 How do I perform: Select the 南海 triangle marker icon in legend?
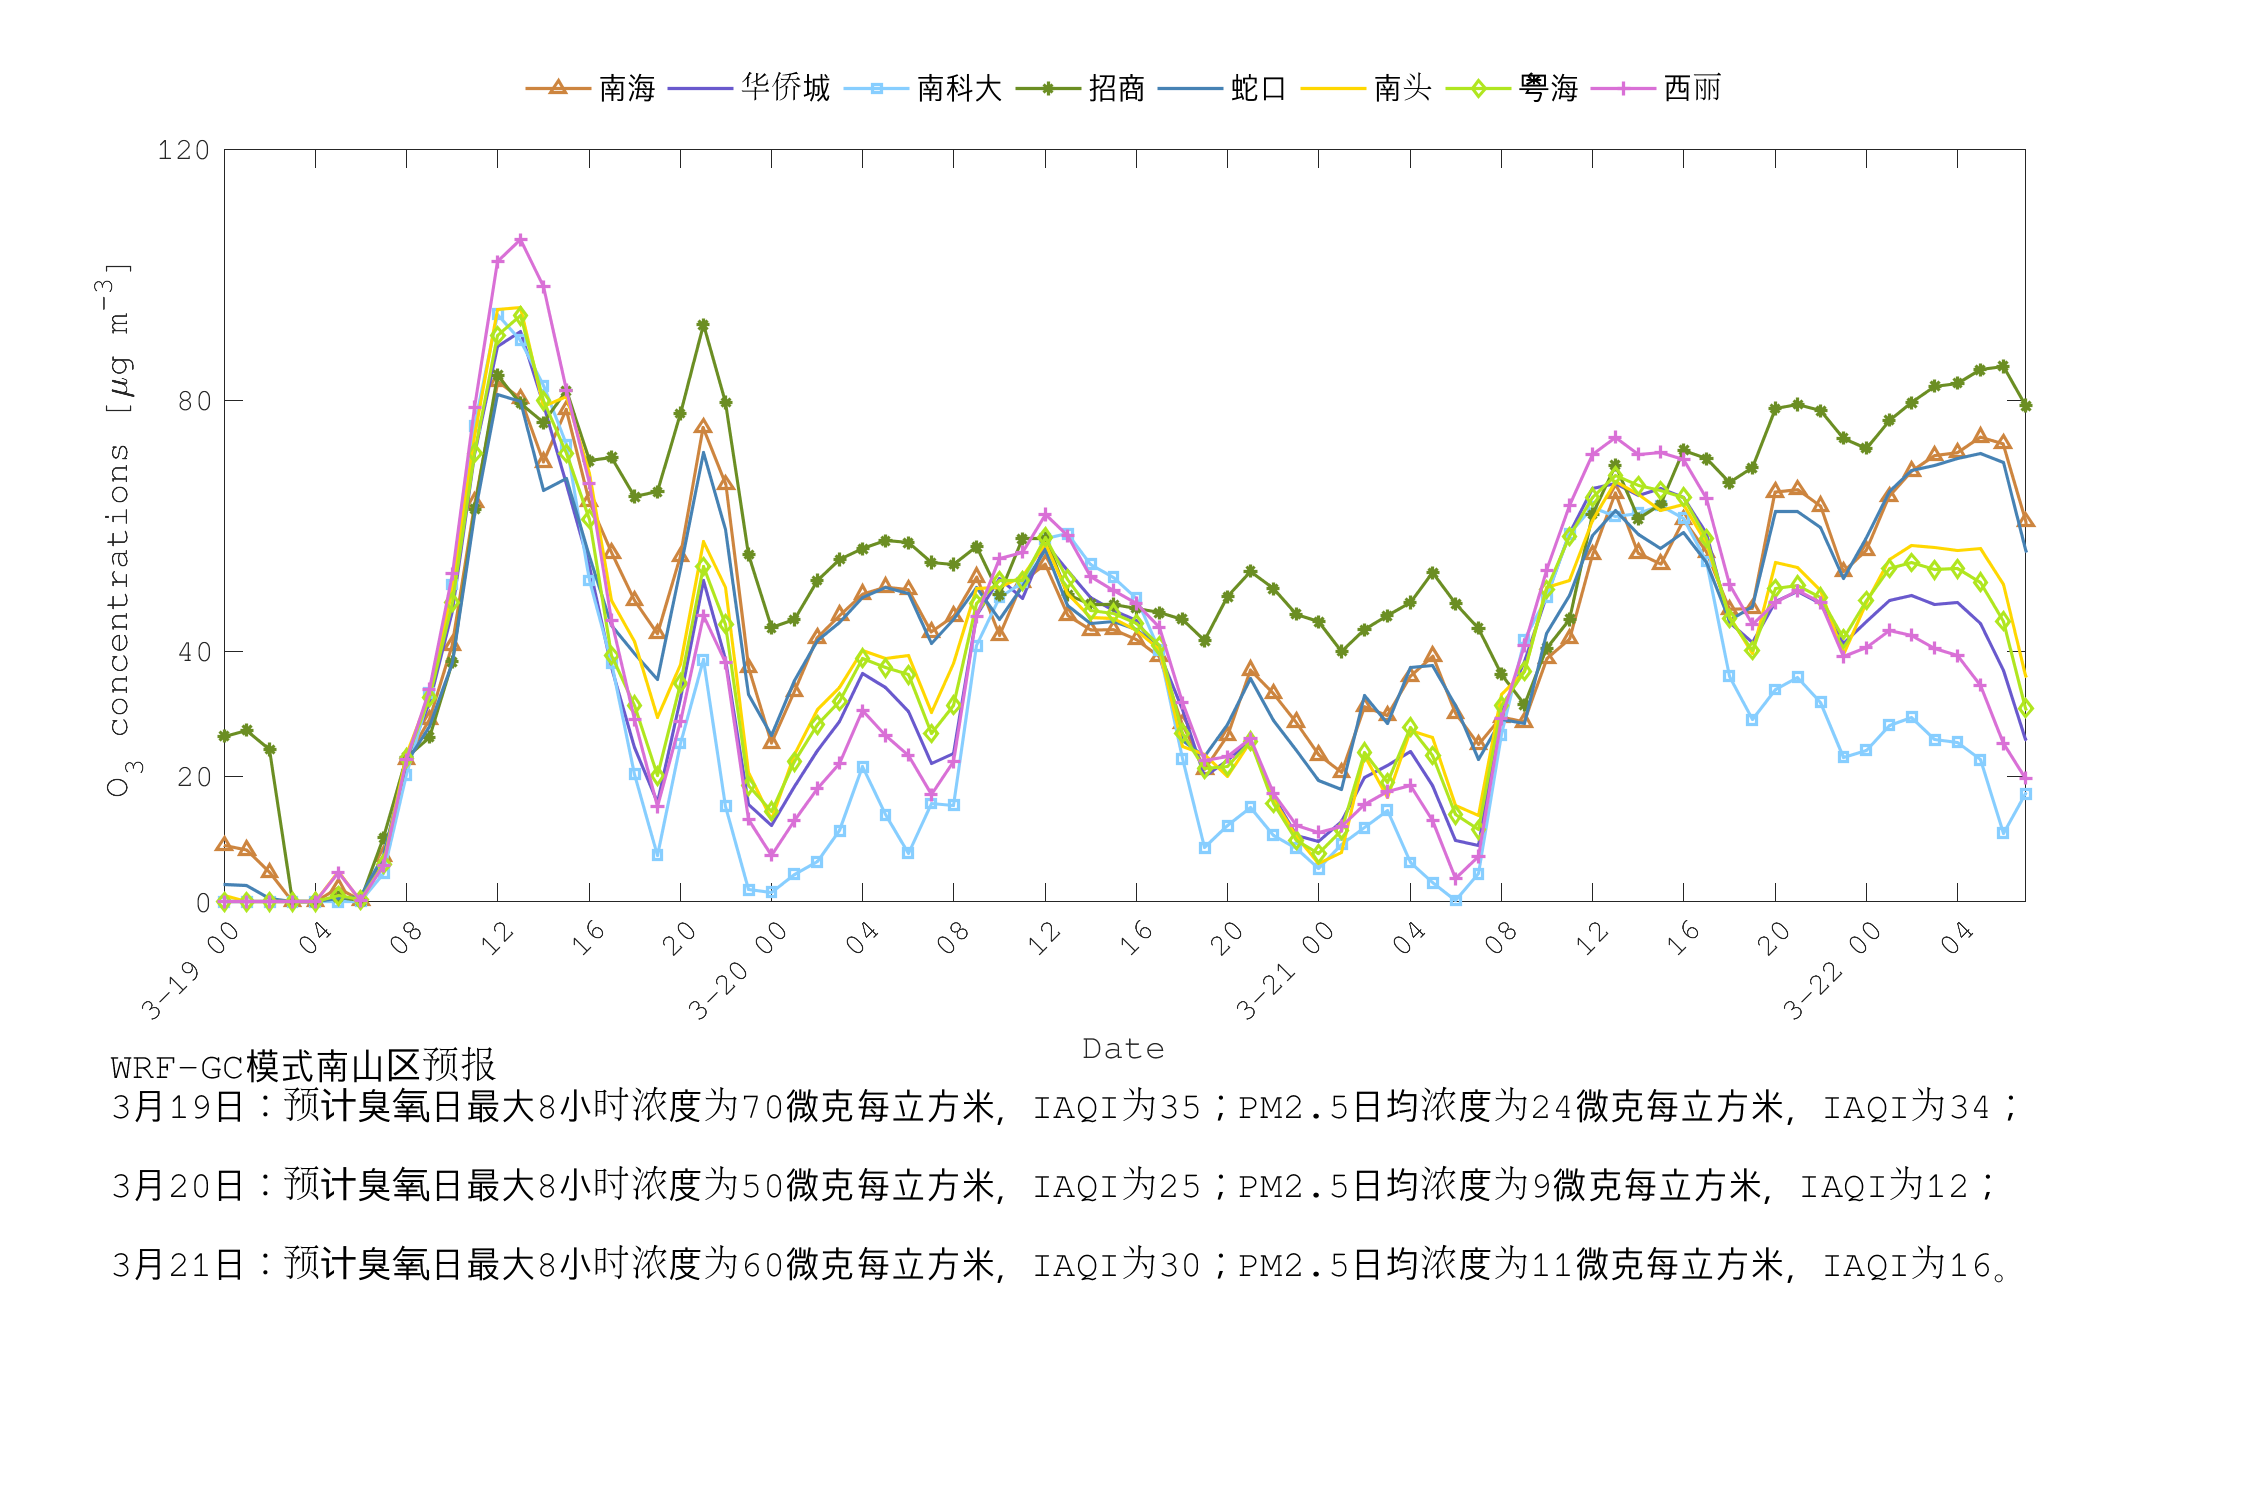(556, 88)
